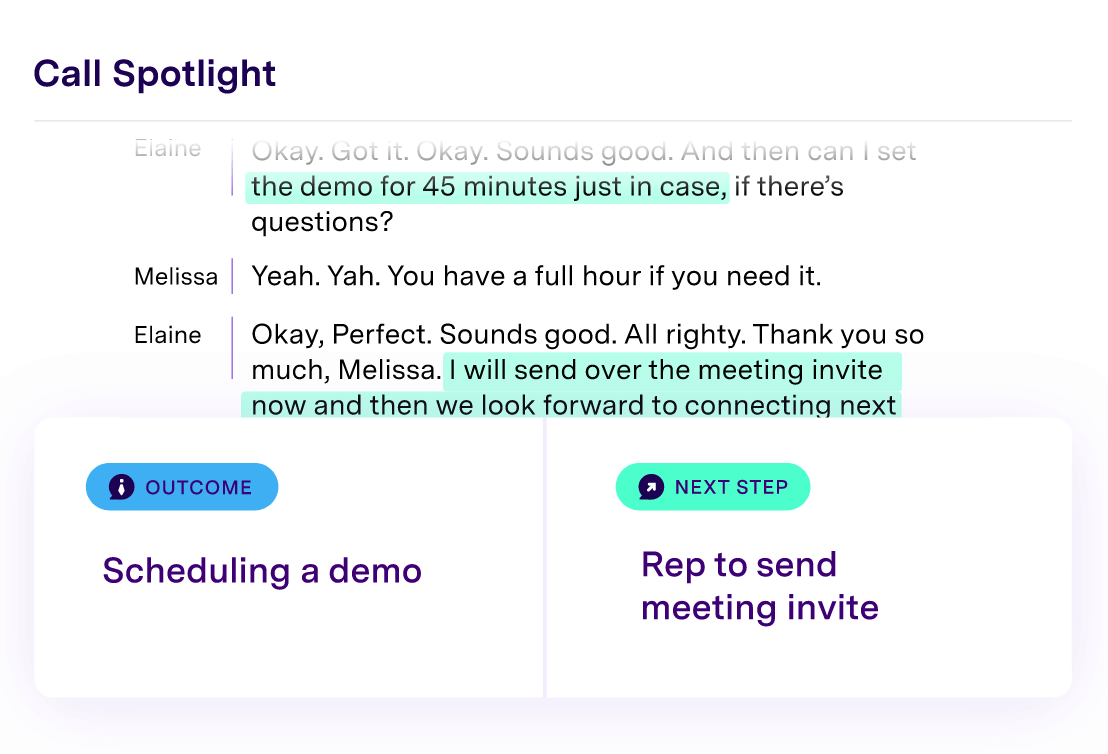Expand the faded transcript line at the top
This screenshot has width=1108, height=754.
[x=584, y=150]
